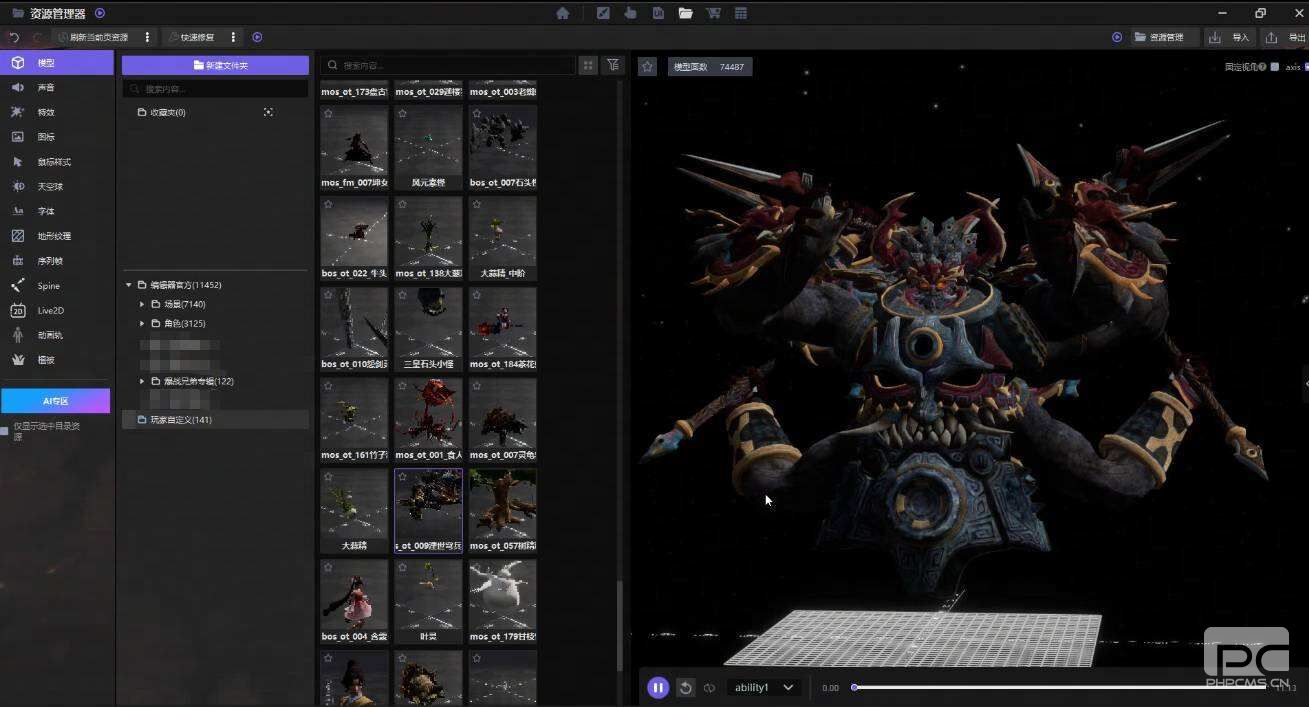Image resolution: width=1309 pixels, height=707 pixels.
Task: Select the 声音 sound category tab
Action: click(57, 88)
